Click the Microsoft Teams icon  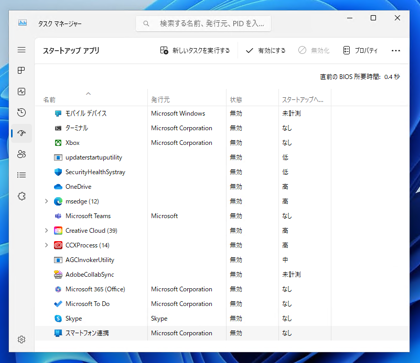[x=58, y=216]
